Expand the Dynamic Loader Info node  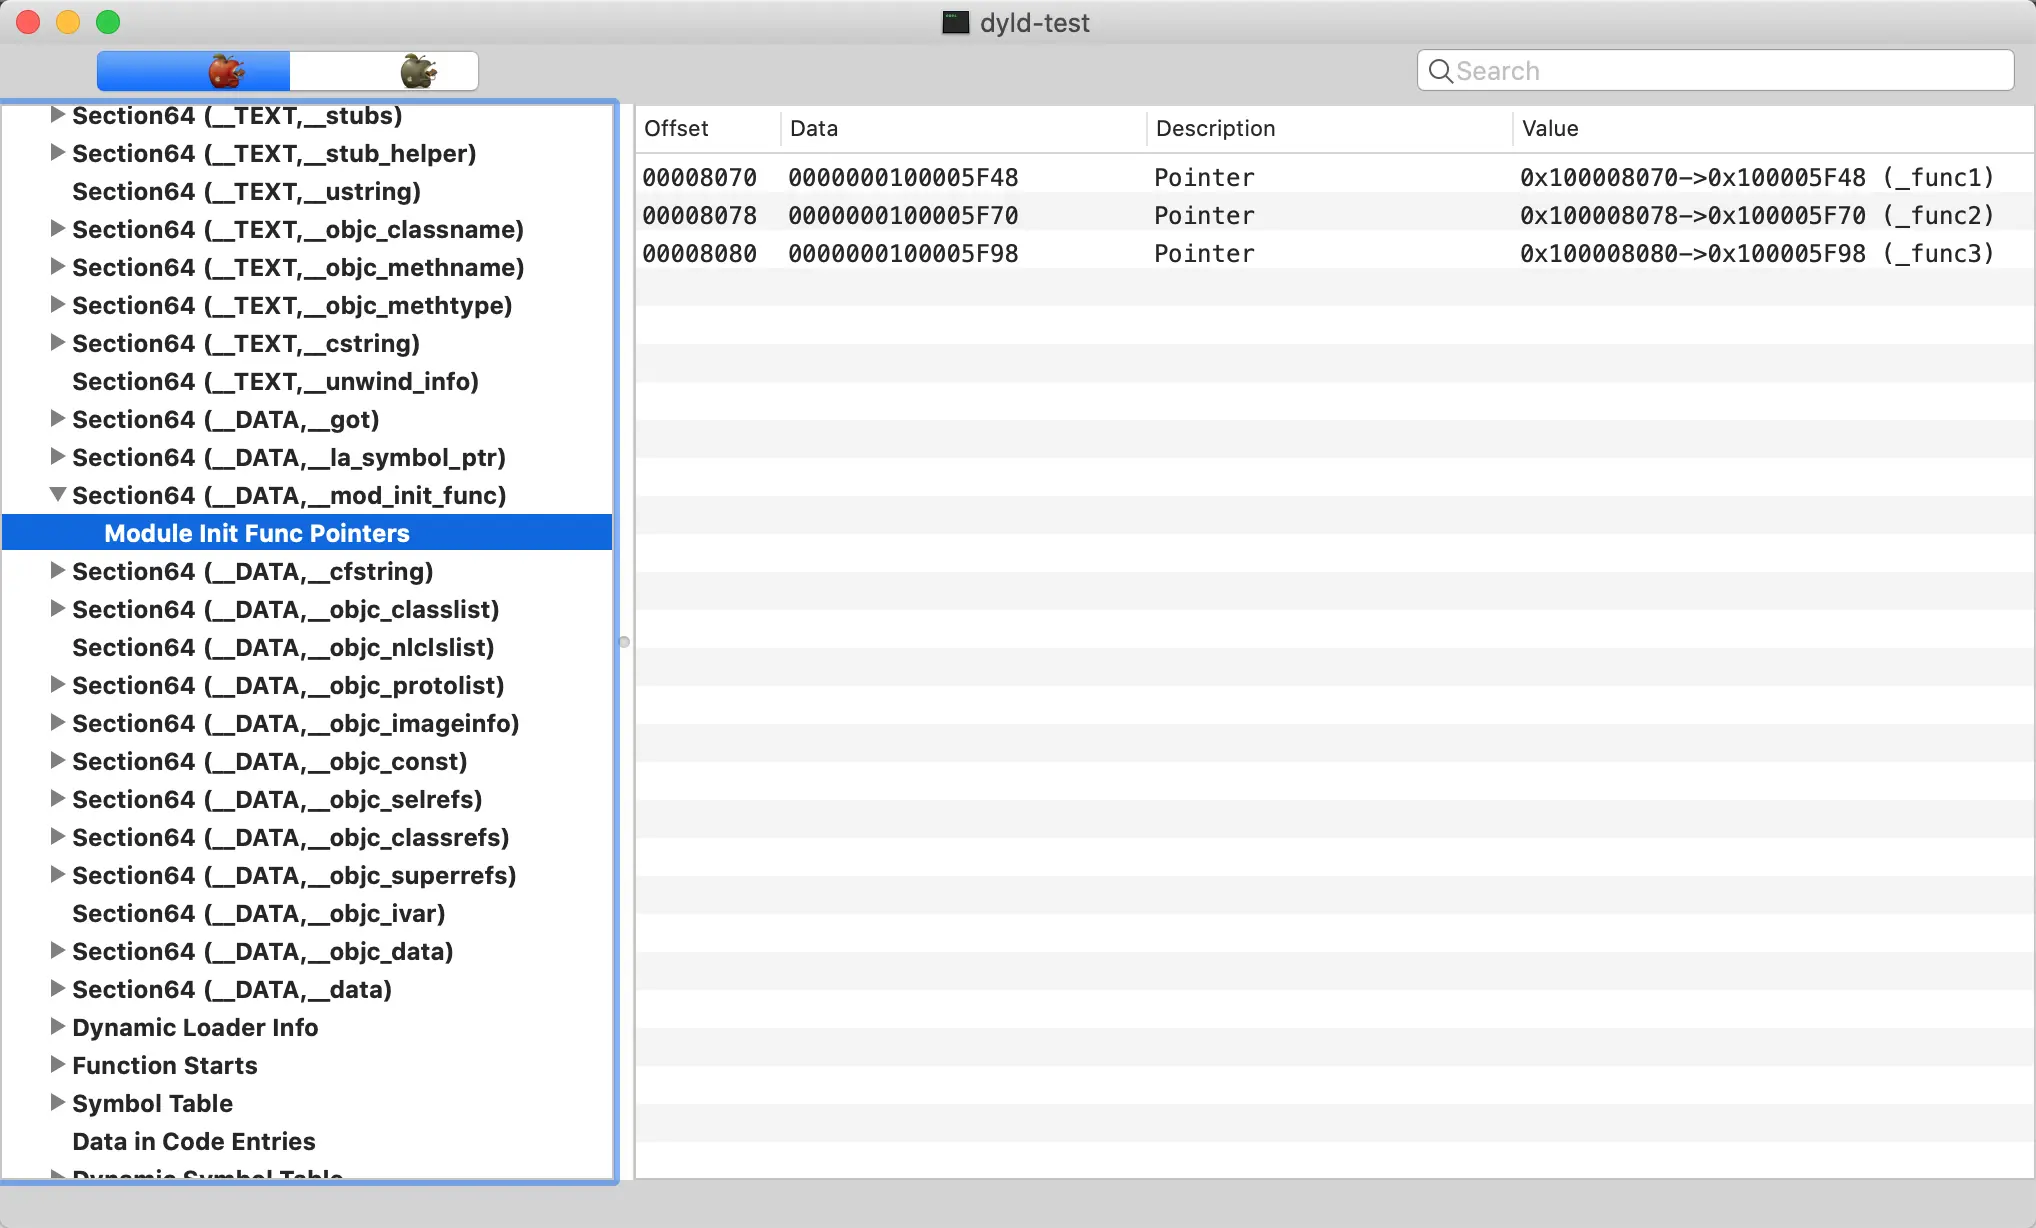[x=58, y=1027]
